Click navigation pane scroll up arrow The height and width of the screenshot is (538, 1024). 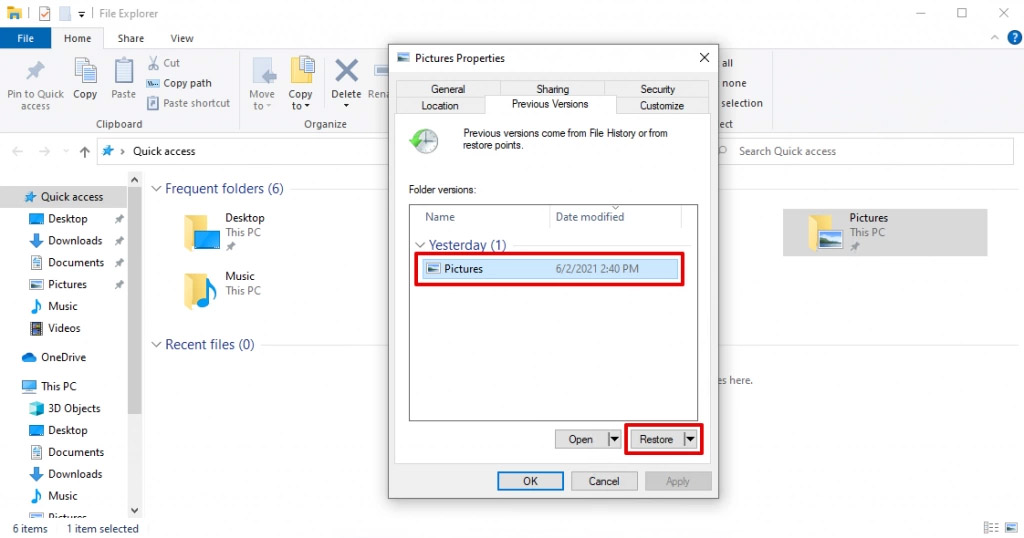pyautogui.click(x=135, y=180)
